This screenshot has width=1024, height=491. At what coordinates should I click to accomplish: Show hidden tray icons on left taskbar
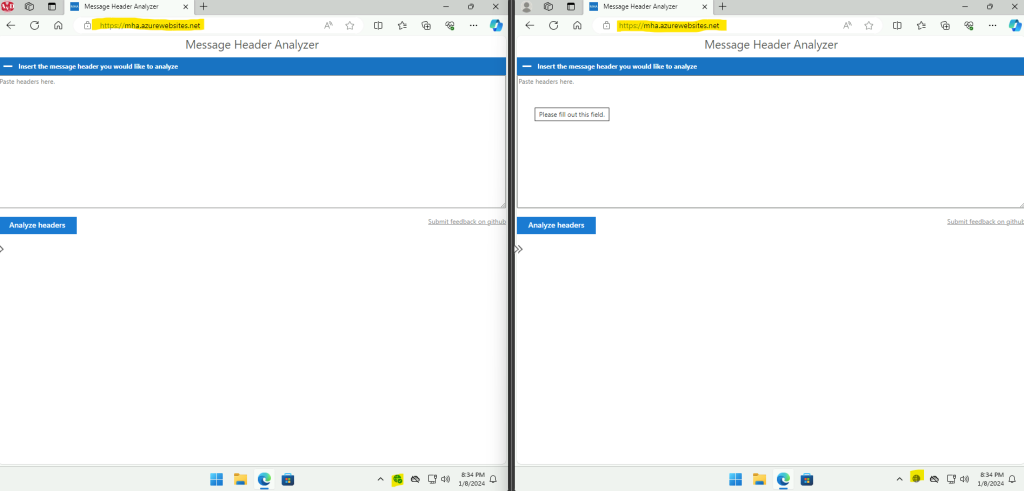[381, 479]
